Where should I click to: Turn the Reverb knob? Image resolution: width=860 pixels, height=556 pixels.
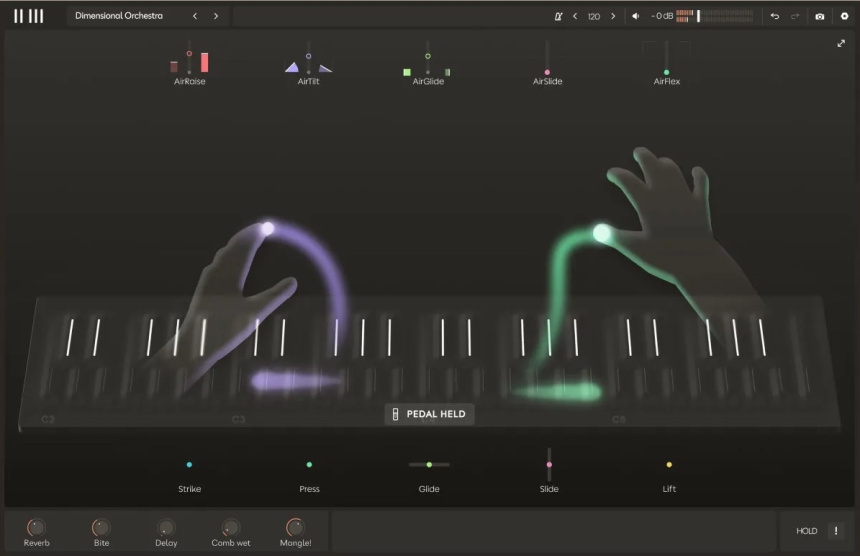click(36, 527)
